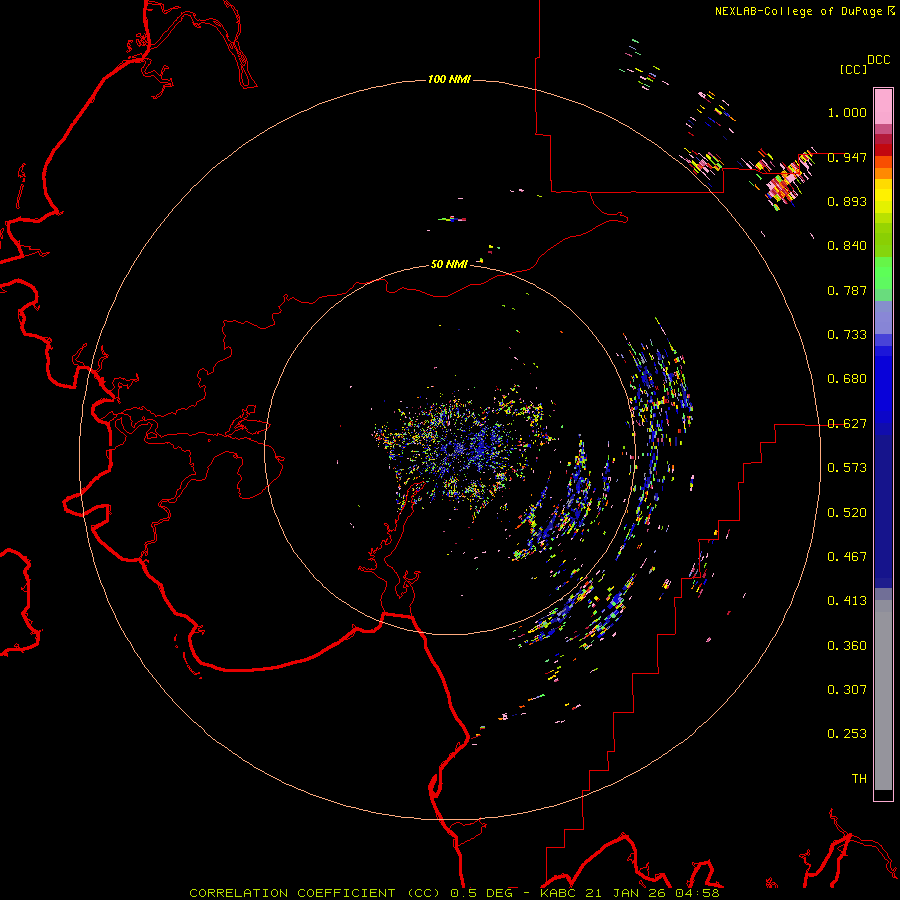This screenshot has height=900, width=900.
Task: Pick the bright green color bar segment
Action: 883,274
